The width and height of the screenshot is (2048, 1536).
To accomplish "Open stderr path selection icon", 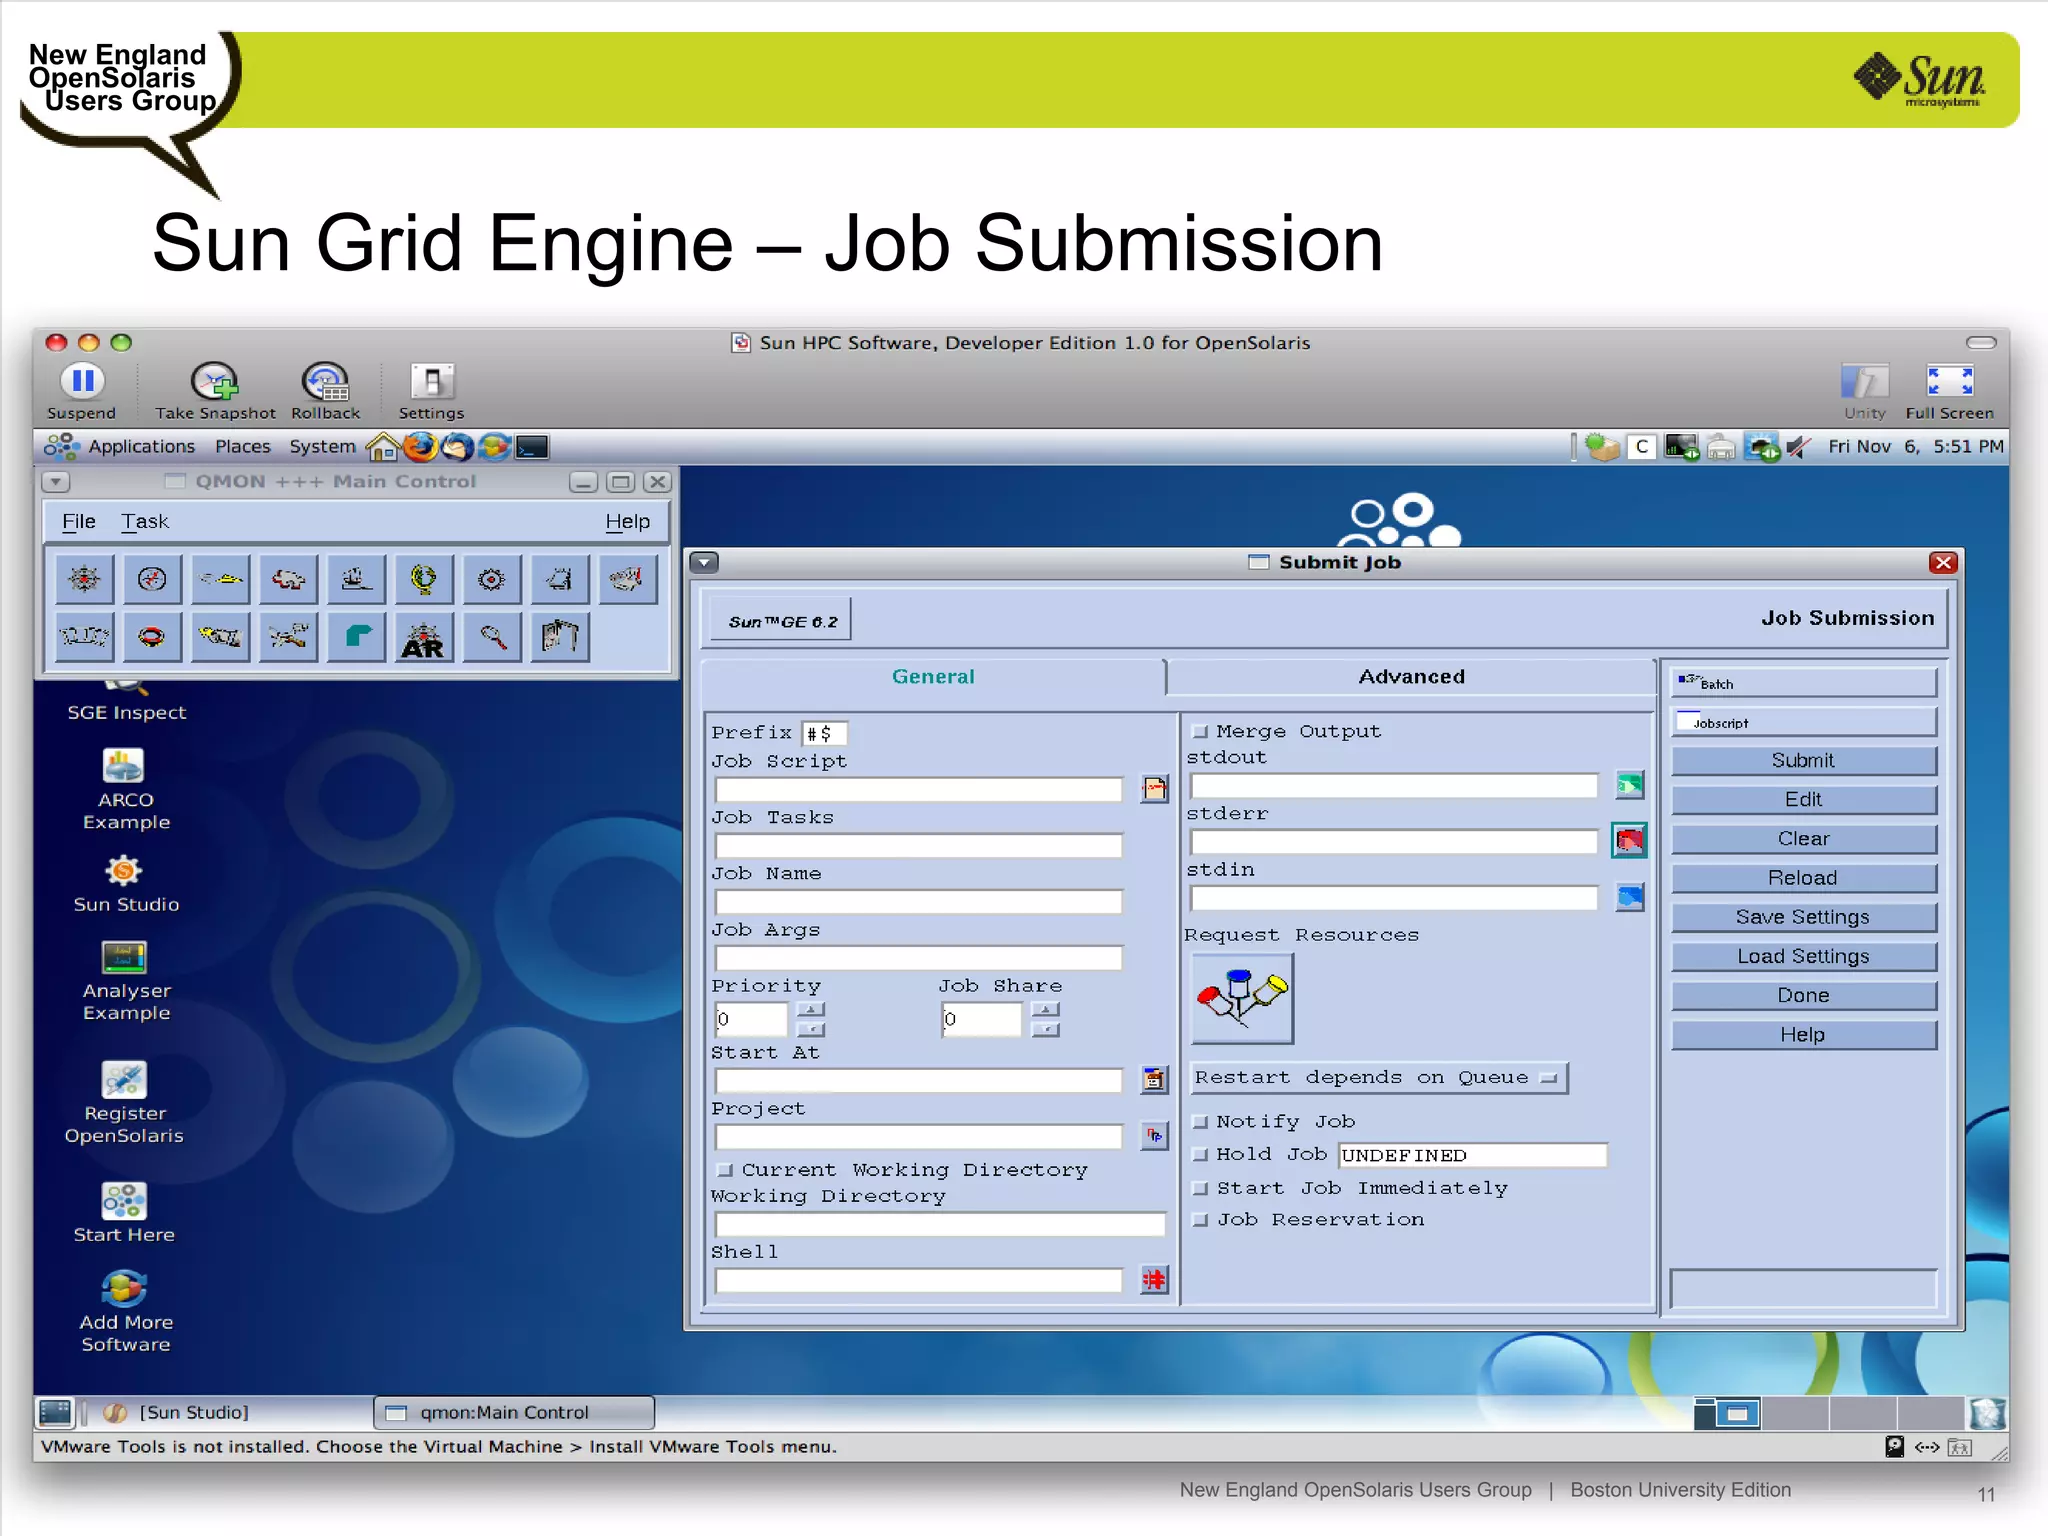I will click(x=1629, y=841).
